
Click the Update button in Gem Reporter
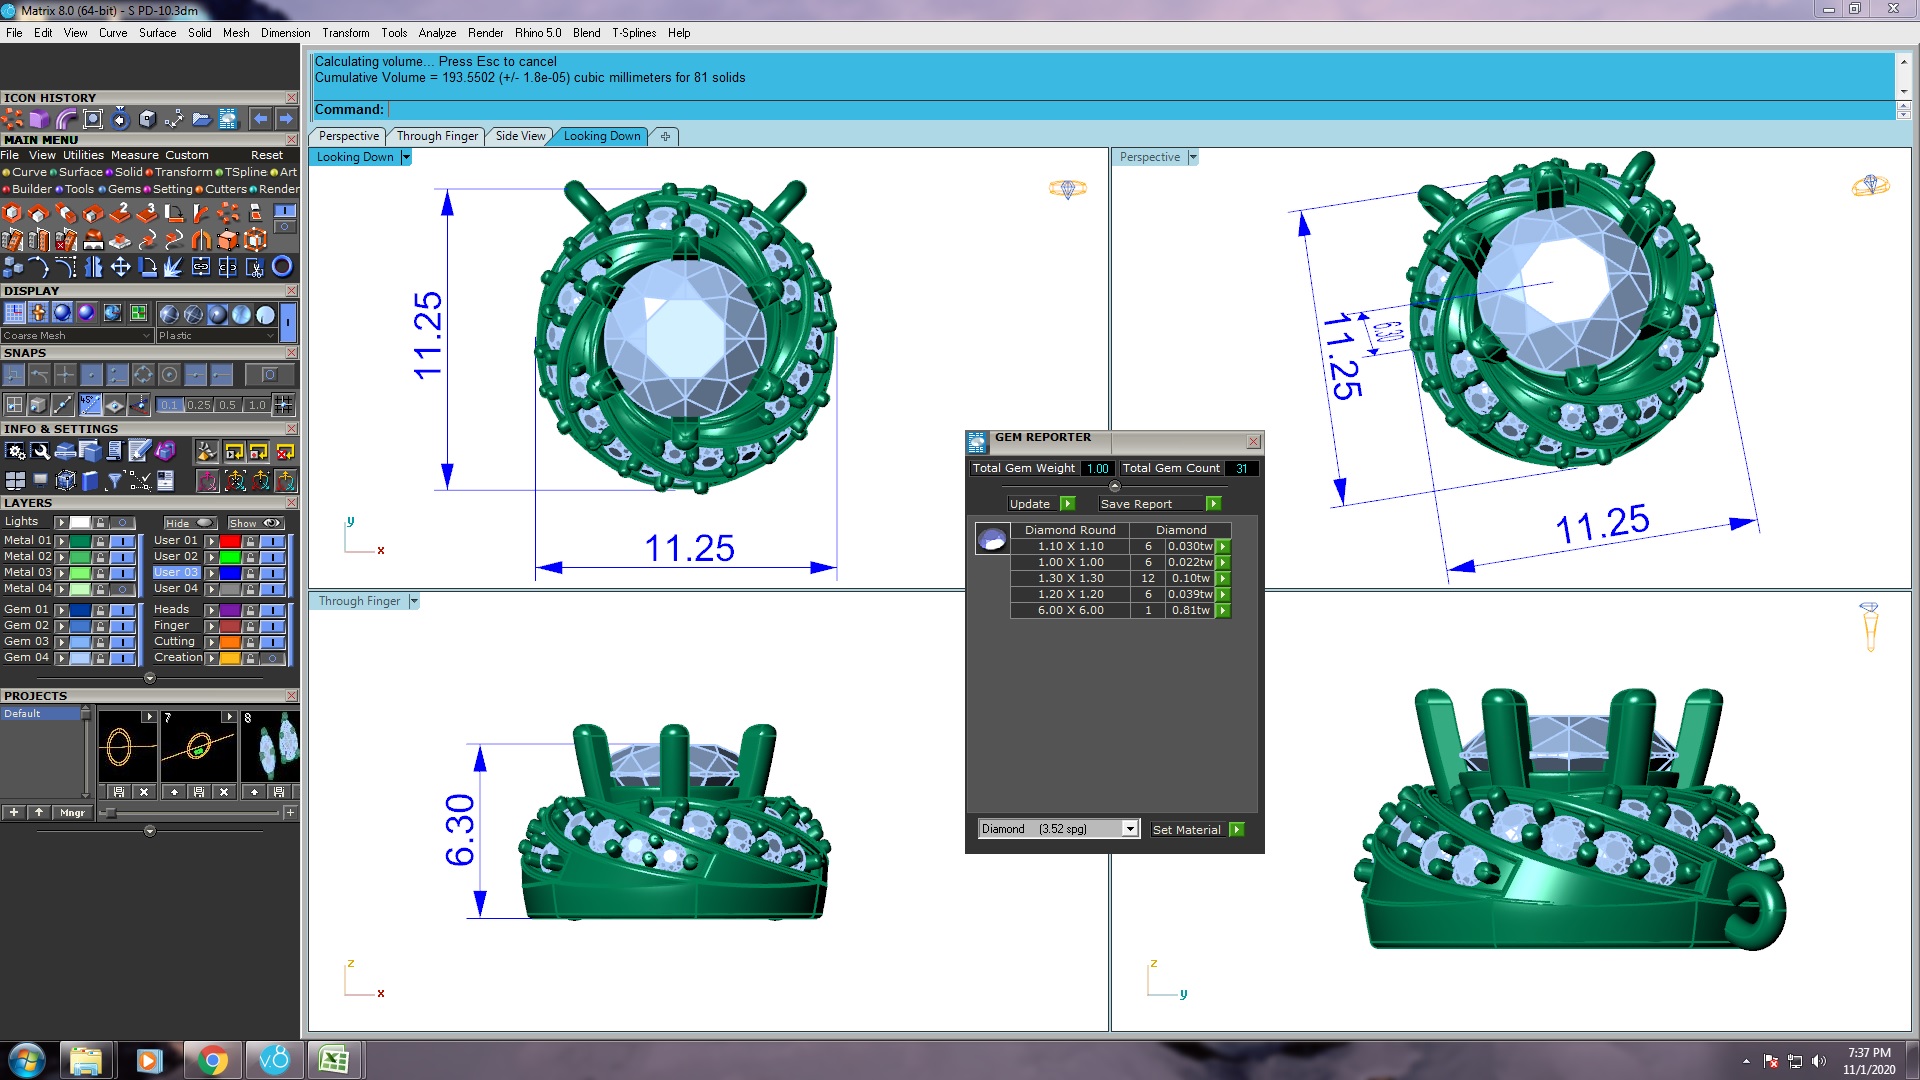[1040, 504]
